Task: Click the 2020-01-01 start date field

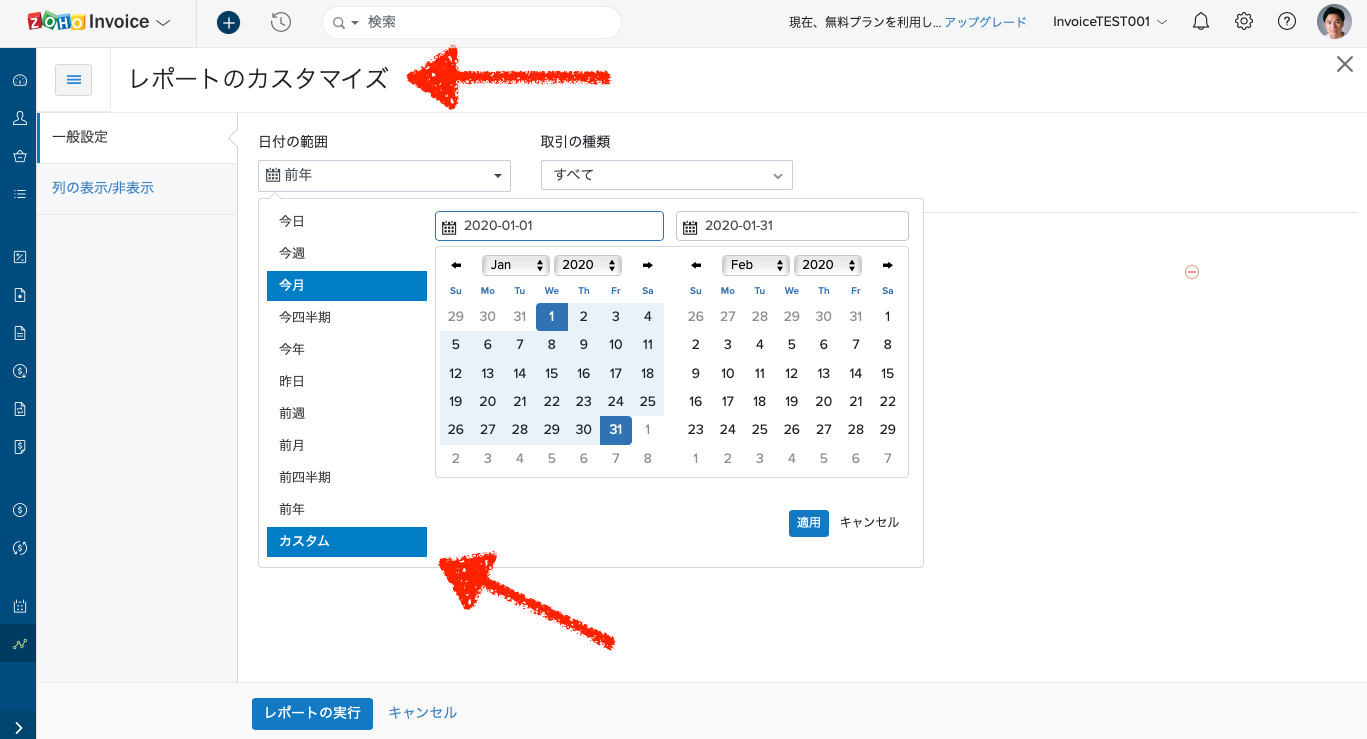Action: (x=549, y=226)
